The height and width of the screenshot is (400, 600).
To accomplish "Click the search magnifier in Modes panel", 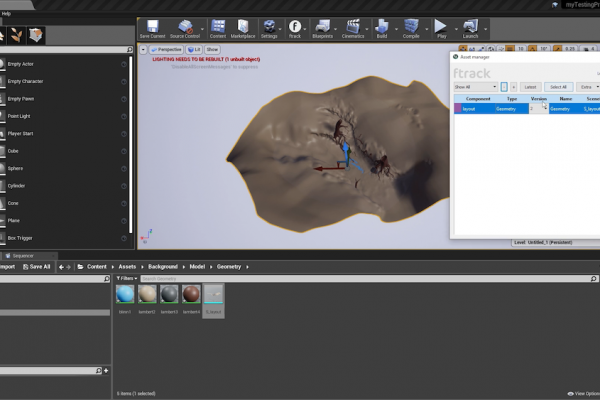I will click(x=129, y=50).
